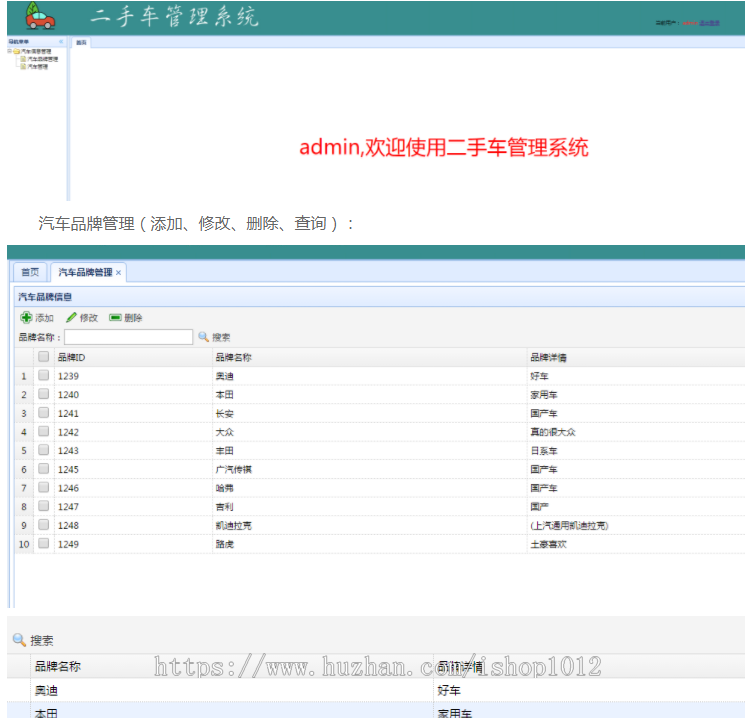
Task: Click the large magnifier 搜索 icon at bottom
Action: [x=19, y=640]
